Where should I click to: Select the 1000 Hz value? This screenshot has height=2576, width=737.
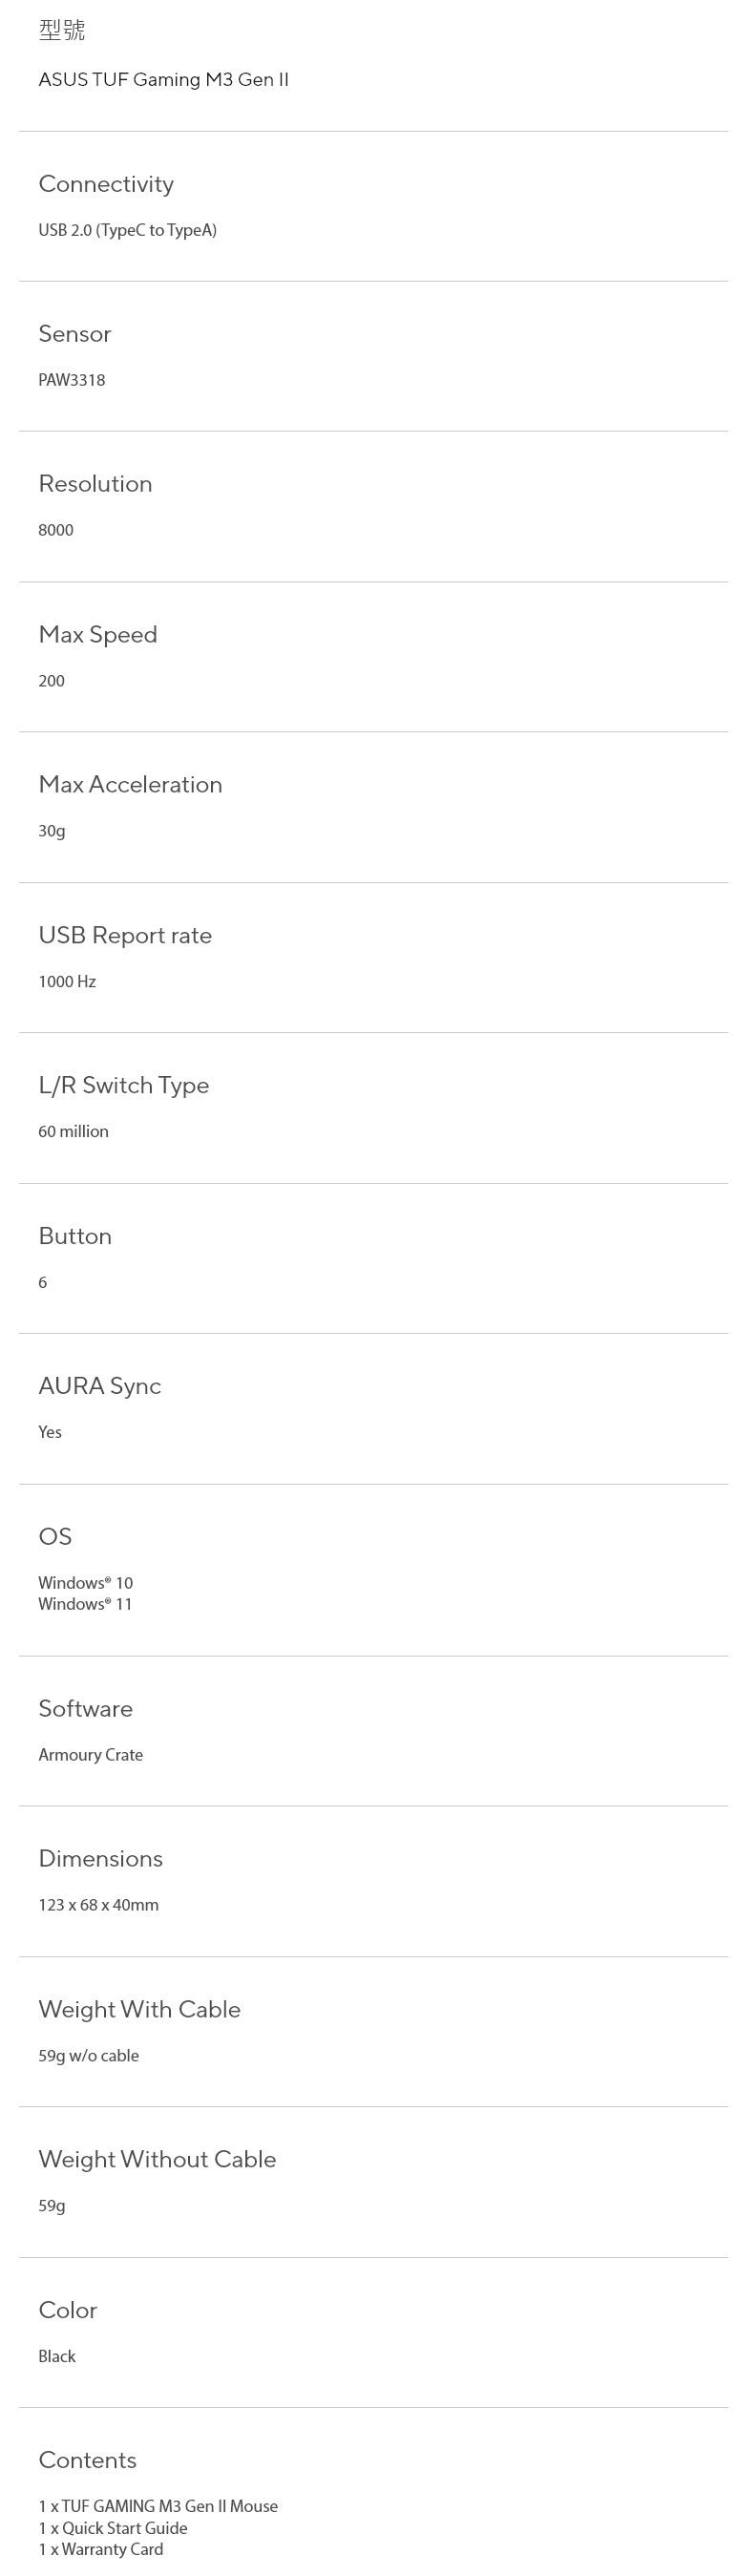tap(67, 981)
